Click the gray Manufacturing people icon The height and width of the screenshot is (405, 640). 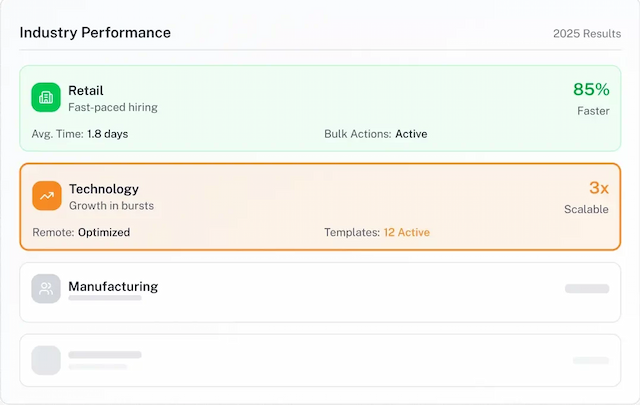[x=46, y=289]
